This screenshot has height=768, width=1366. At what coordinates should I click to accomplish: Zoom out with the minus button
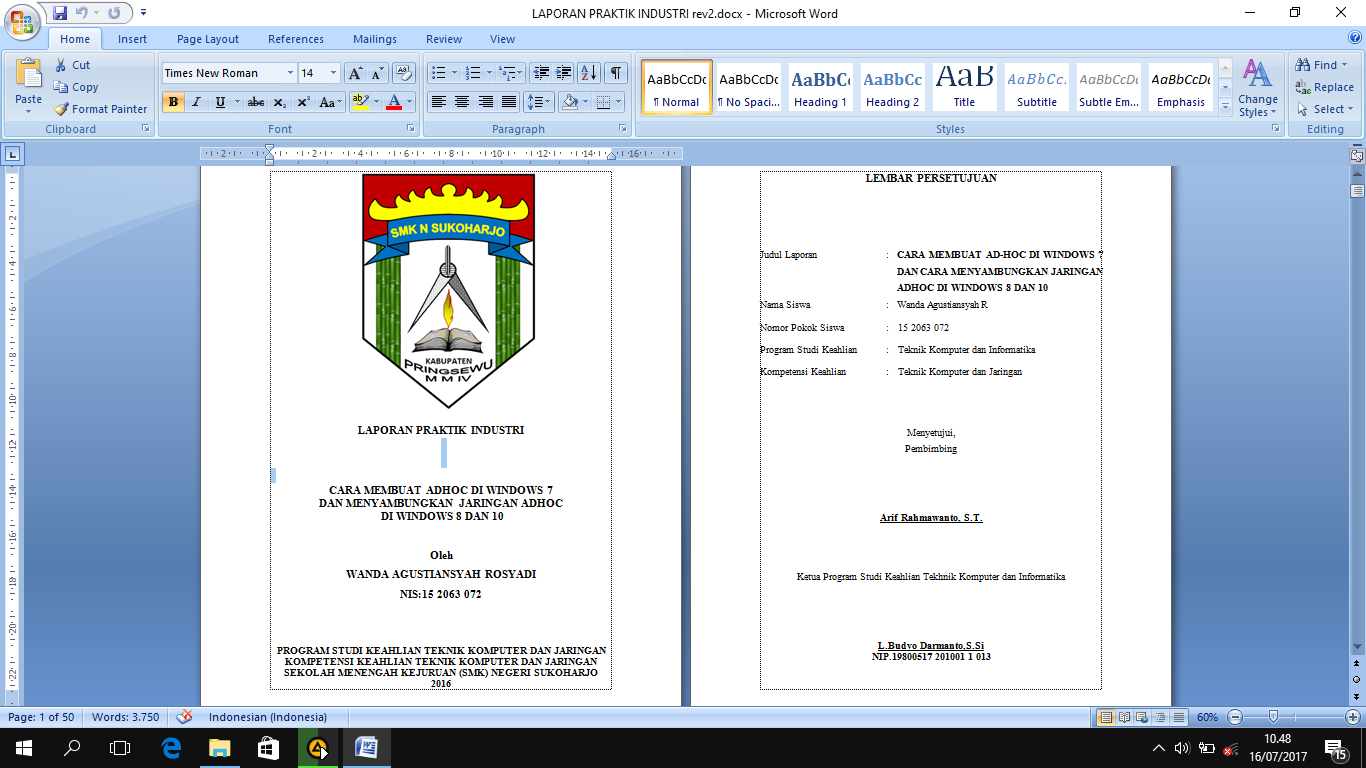(x=1235, y=717)
